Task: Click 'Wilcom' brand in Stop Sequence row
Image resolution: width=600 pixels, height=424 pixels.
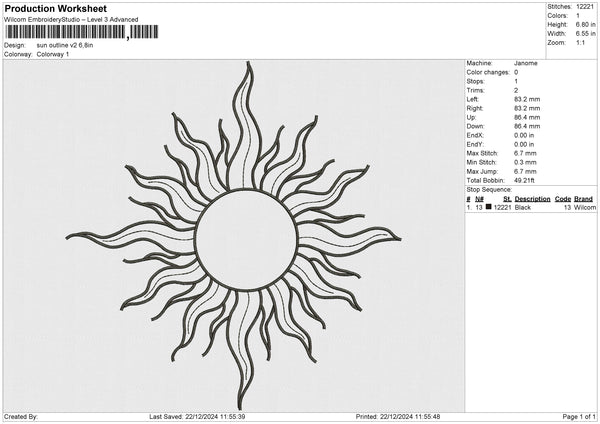Action: point(585,207)
